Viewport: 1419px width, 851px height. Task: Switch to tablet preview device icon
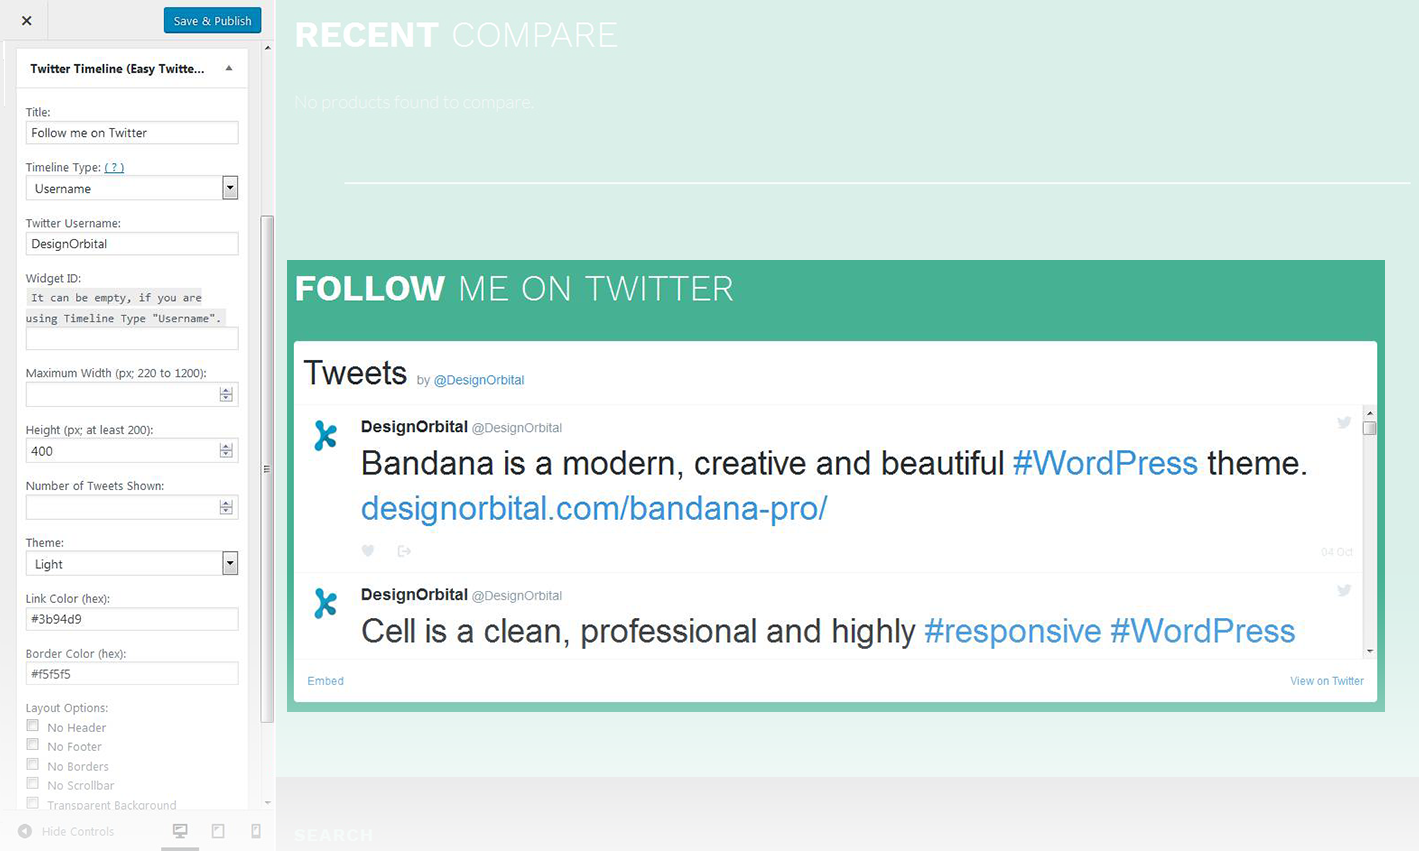coord(218,831)
